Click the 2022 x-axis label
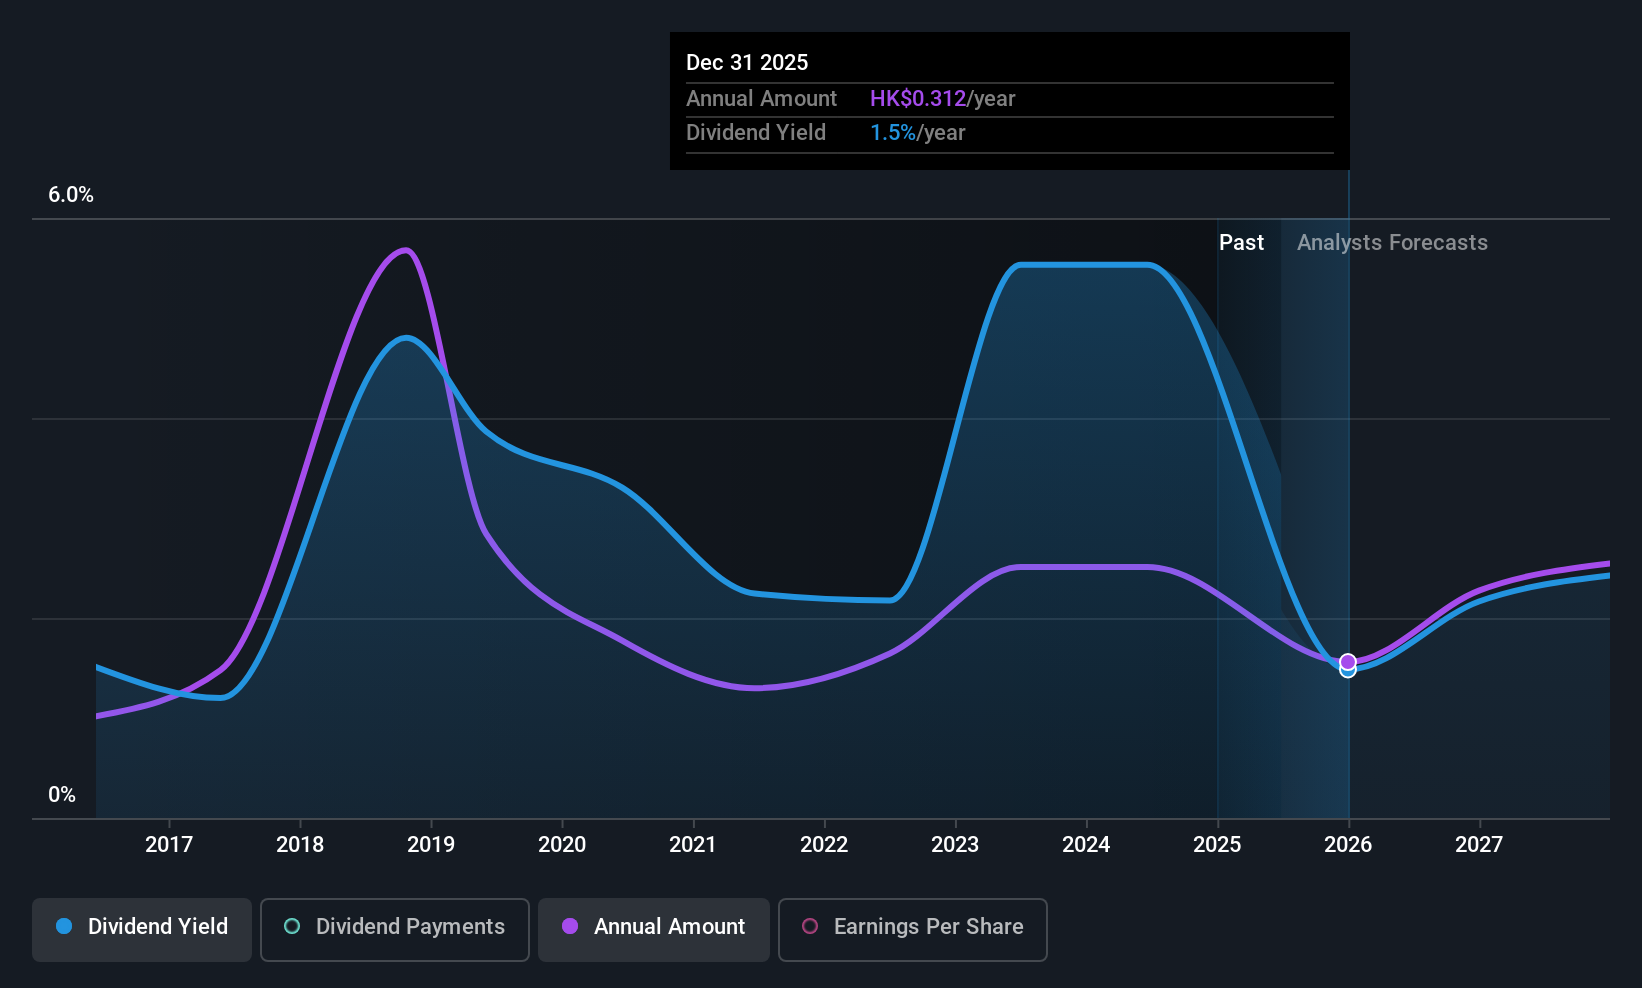 tap(824, 845)
